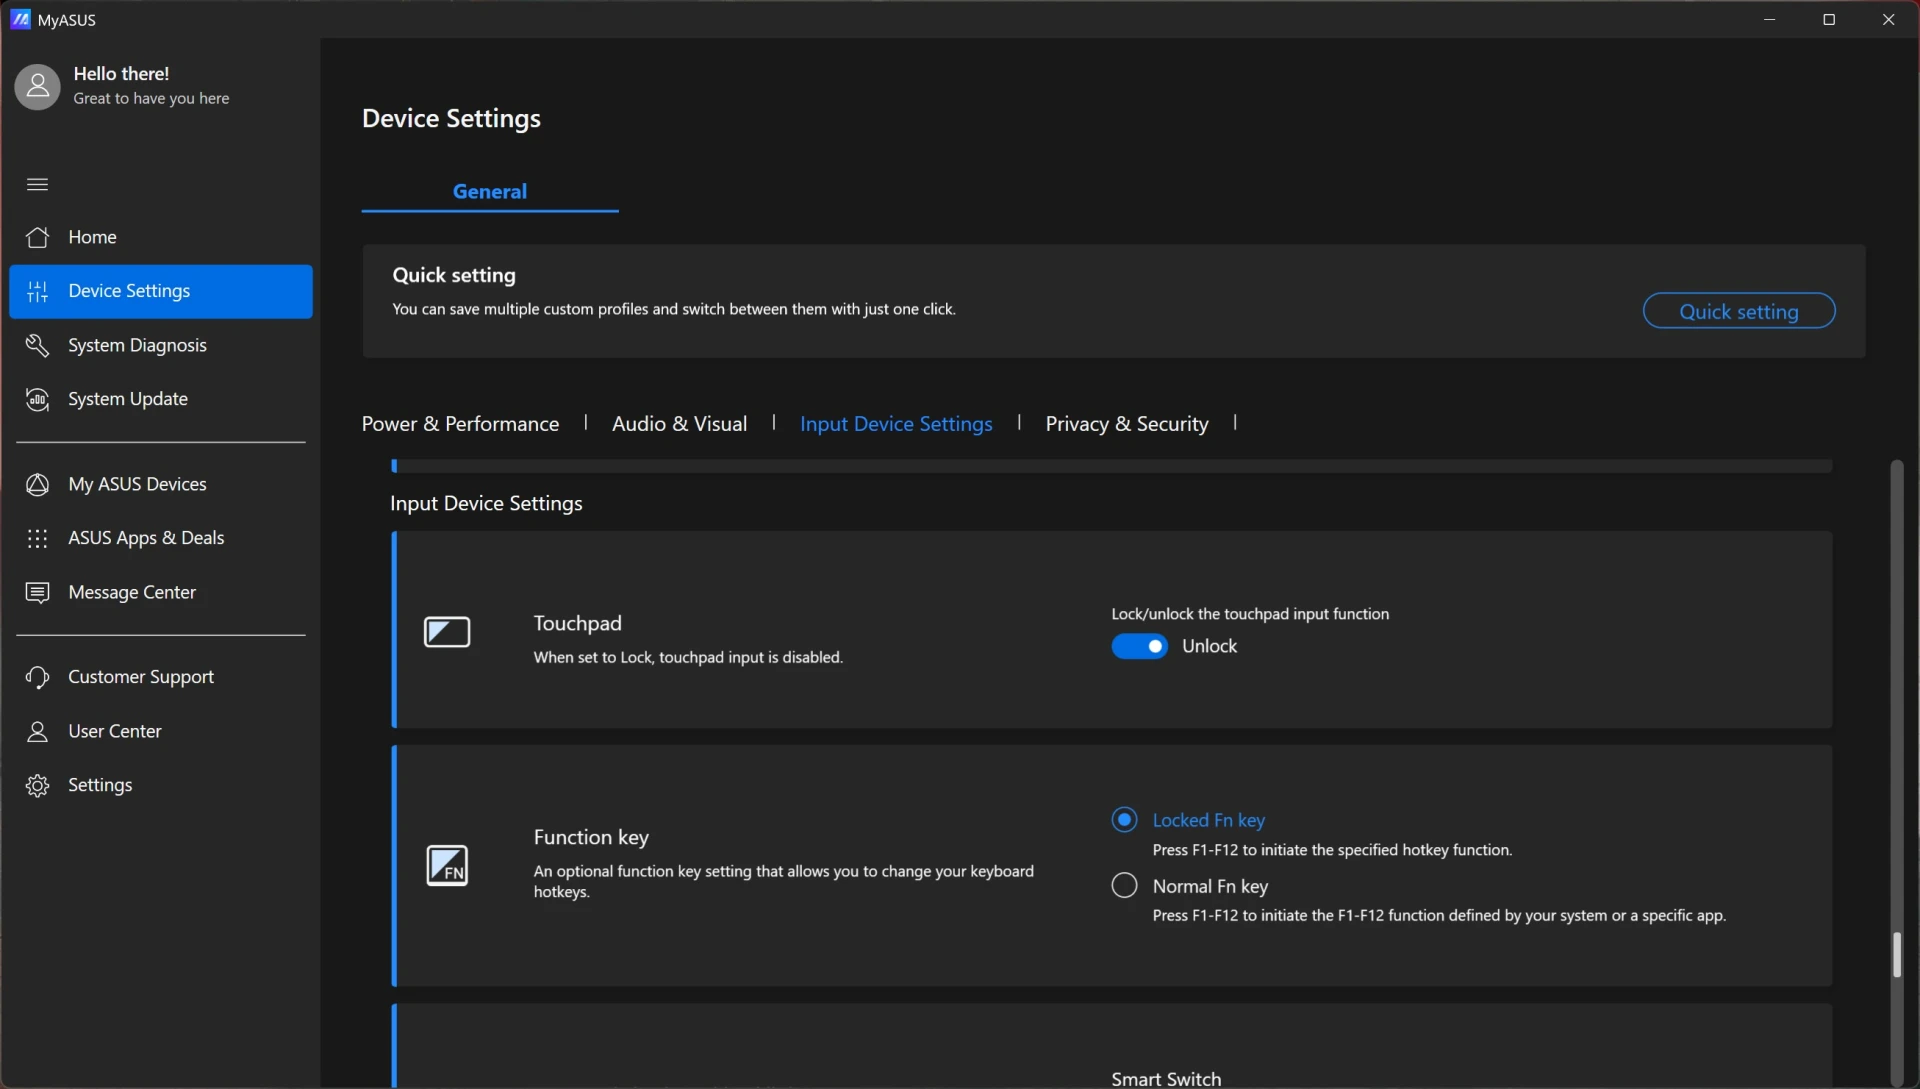
Task: Select the Normal Fn key radio button
Action: click(x=1124, y=885)
